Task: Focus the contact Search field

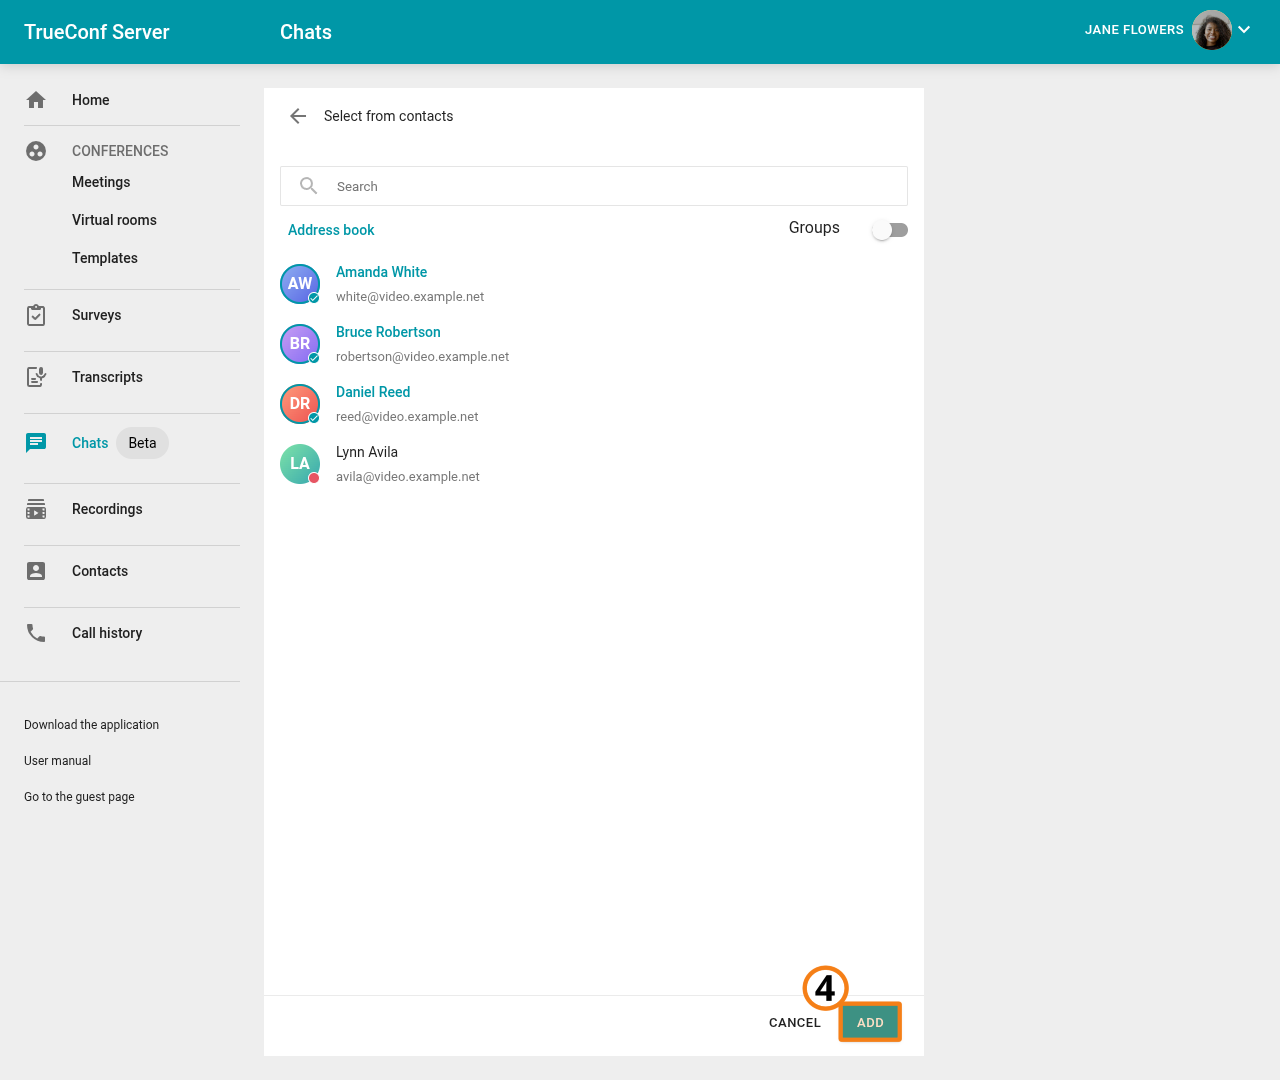Action: pyautogui.click(x=610, y=186)
